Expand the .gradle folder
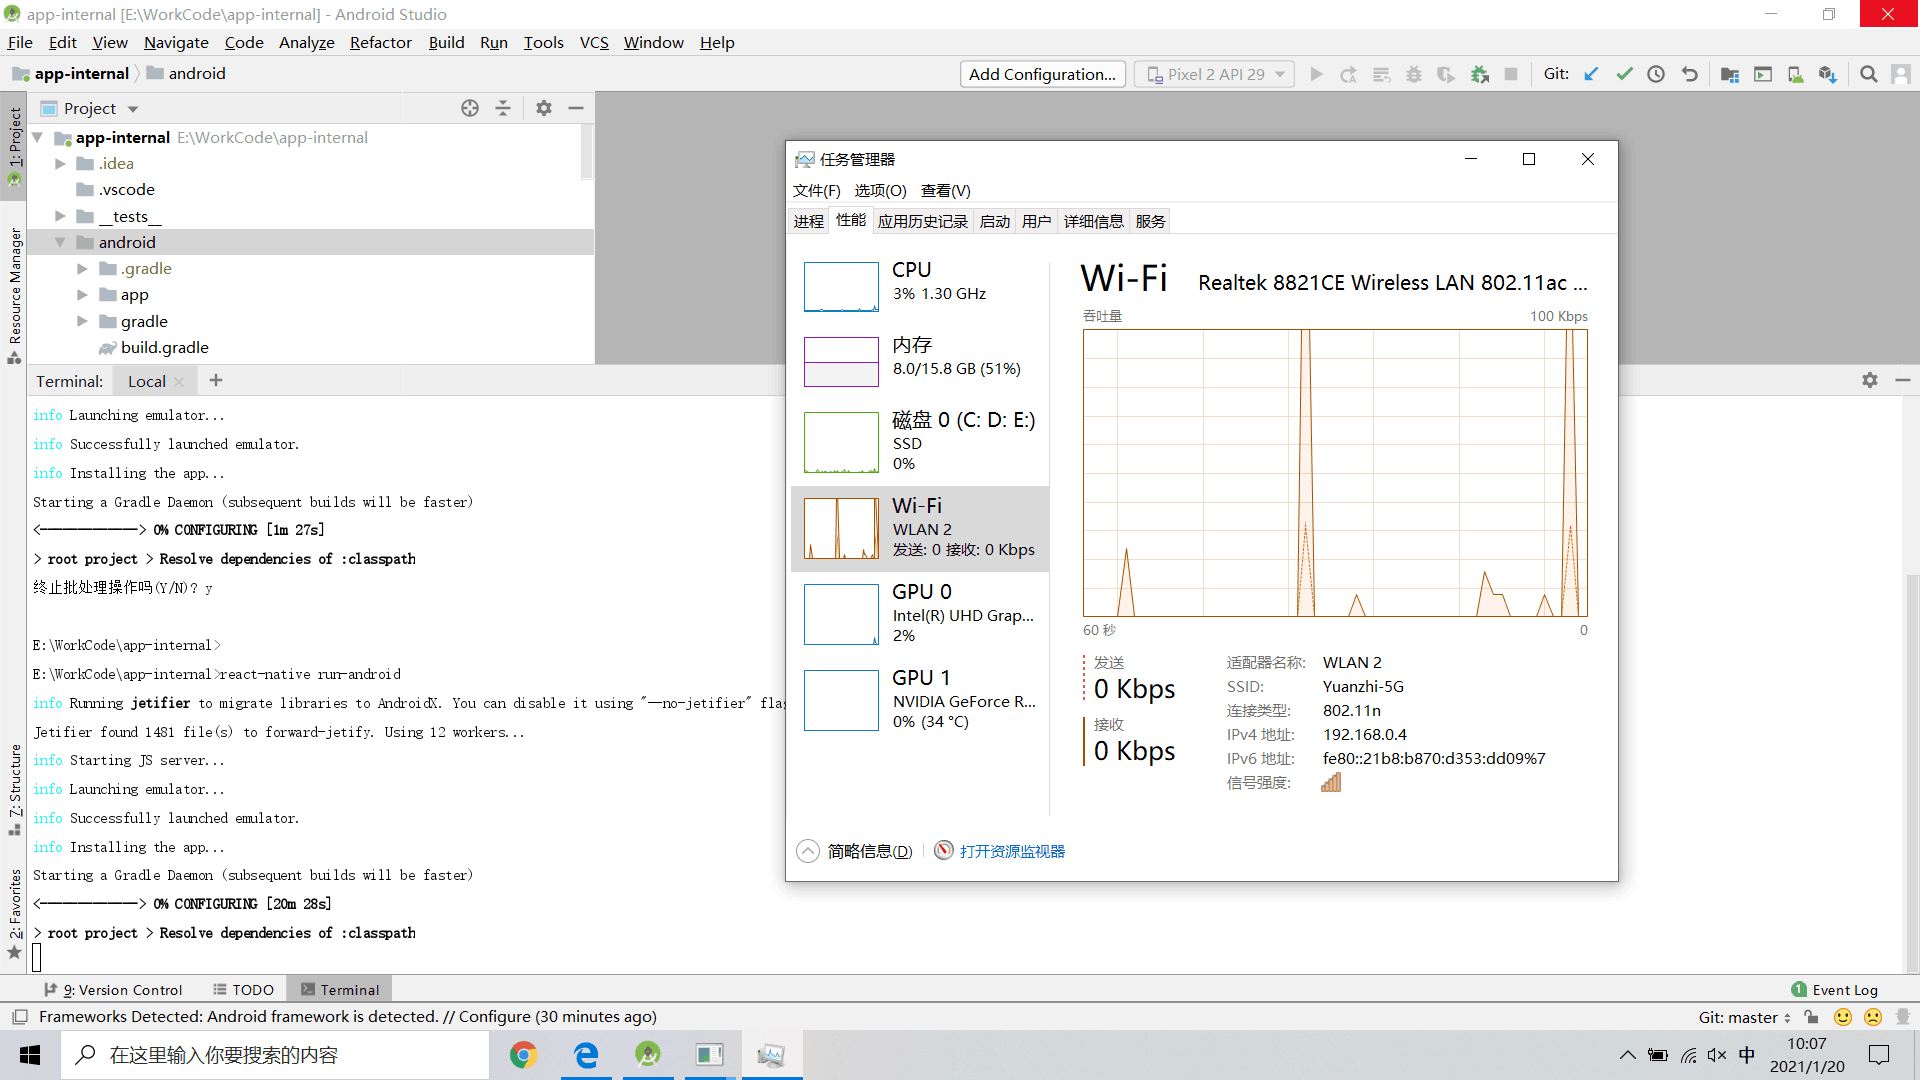 82,269
